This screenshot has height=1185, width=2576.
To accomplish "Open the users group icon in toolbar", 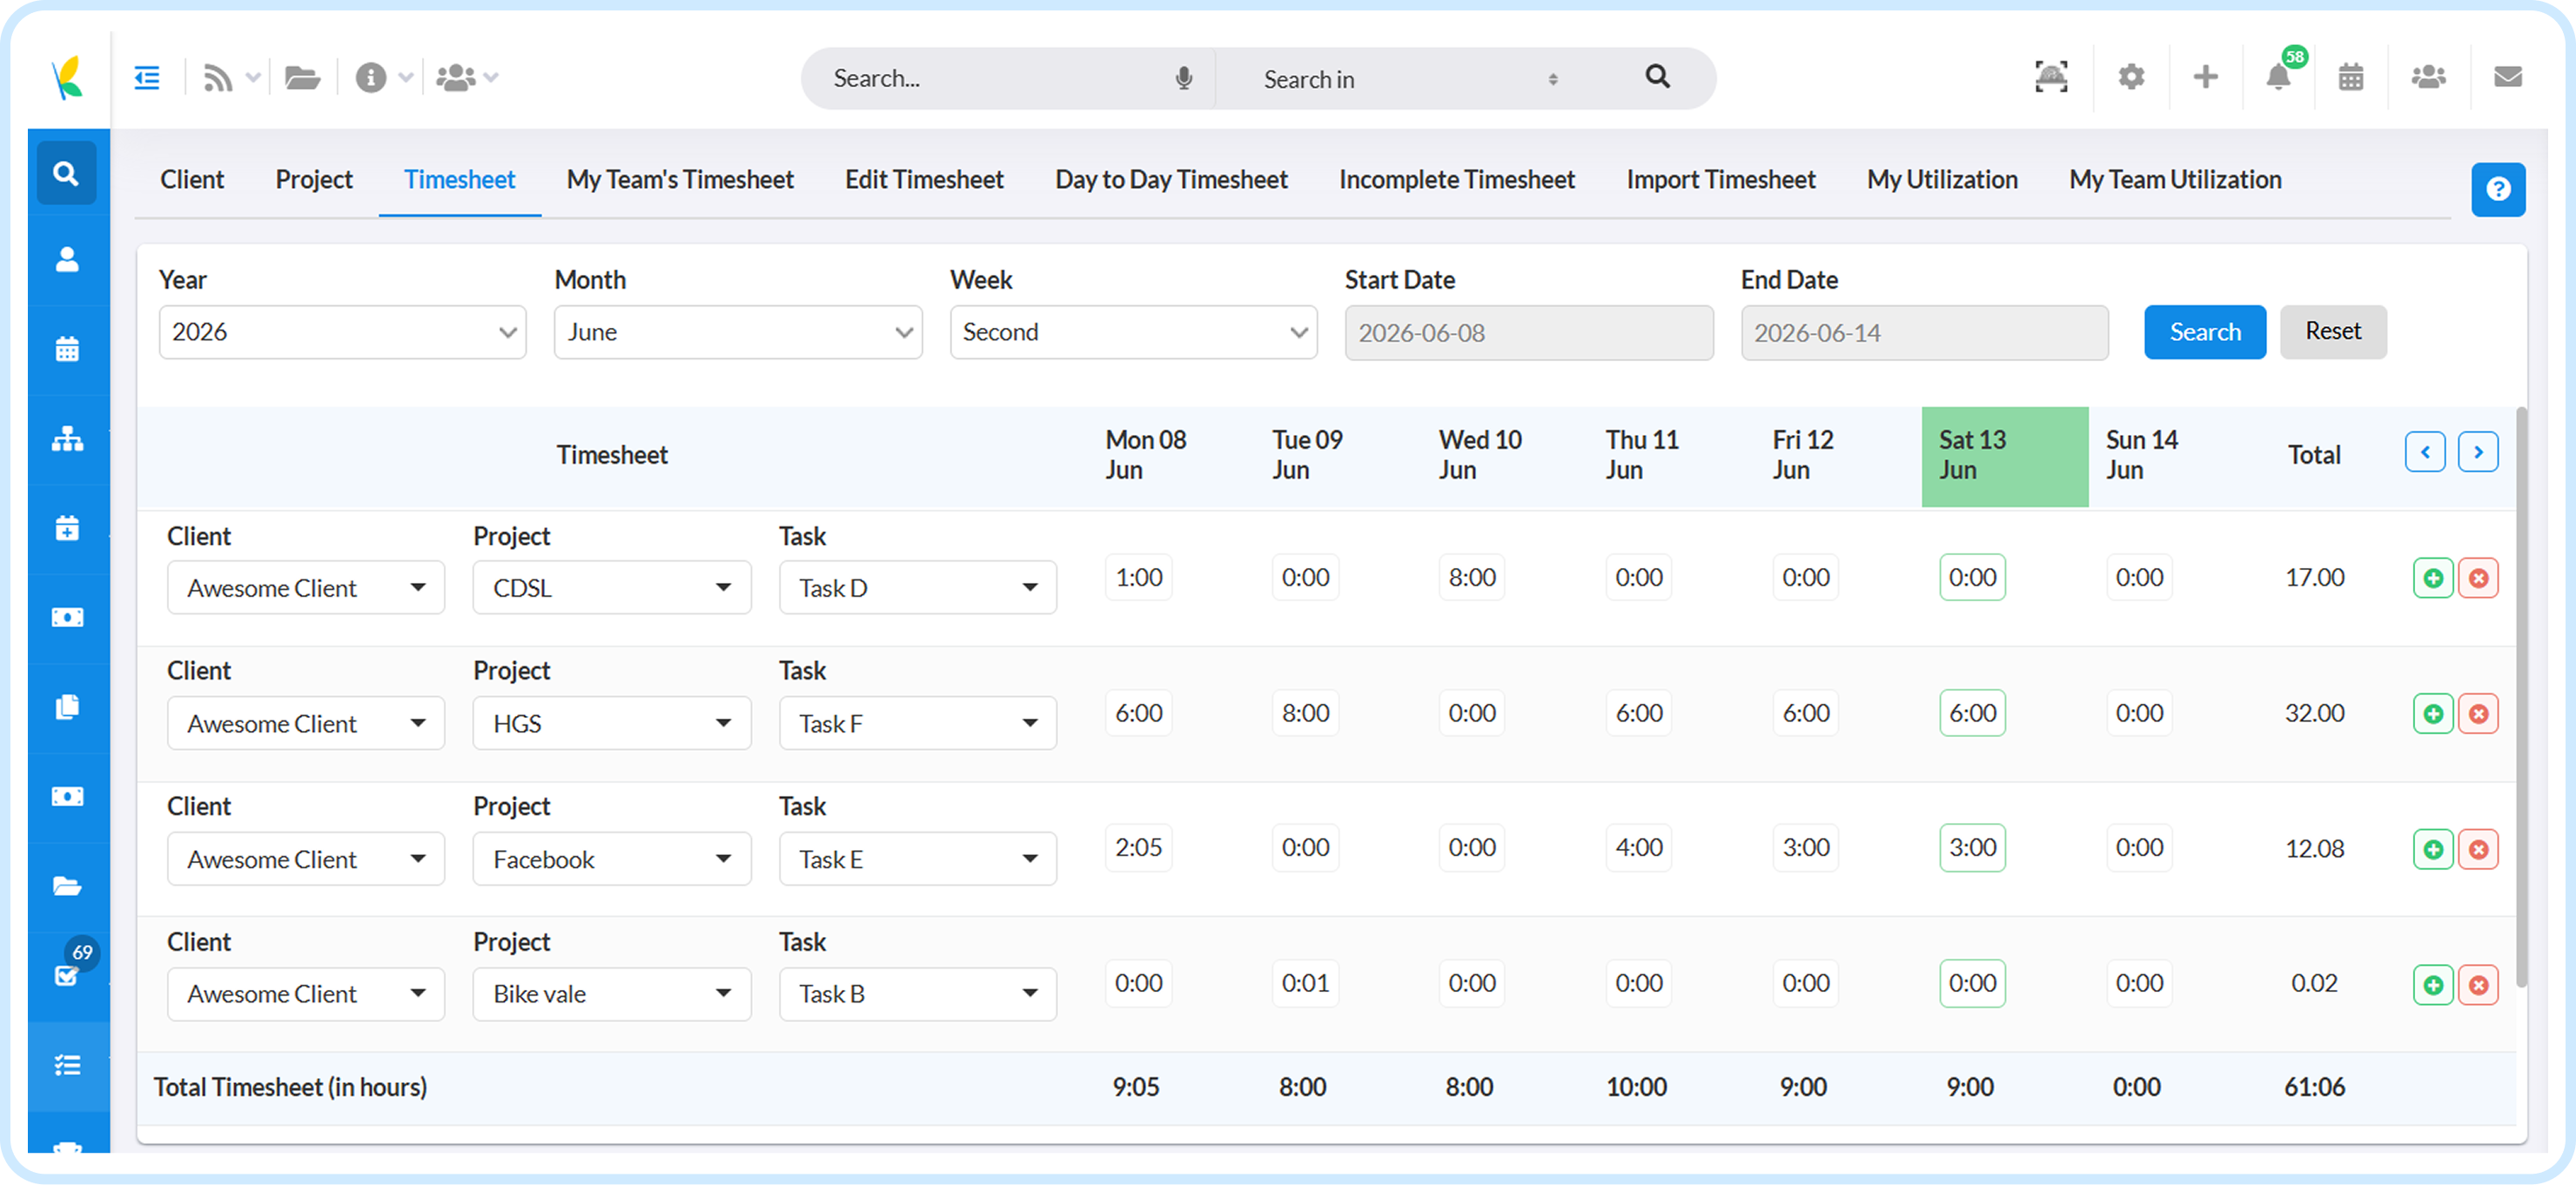I will click(456, 77).
